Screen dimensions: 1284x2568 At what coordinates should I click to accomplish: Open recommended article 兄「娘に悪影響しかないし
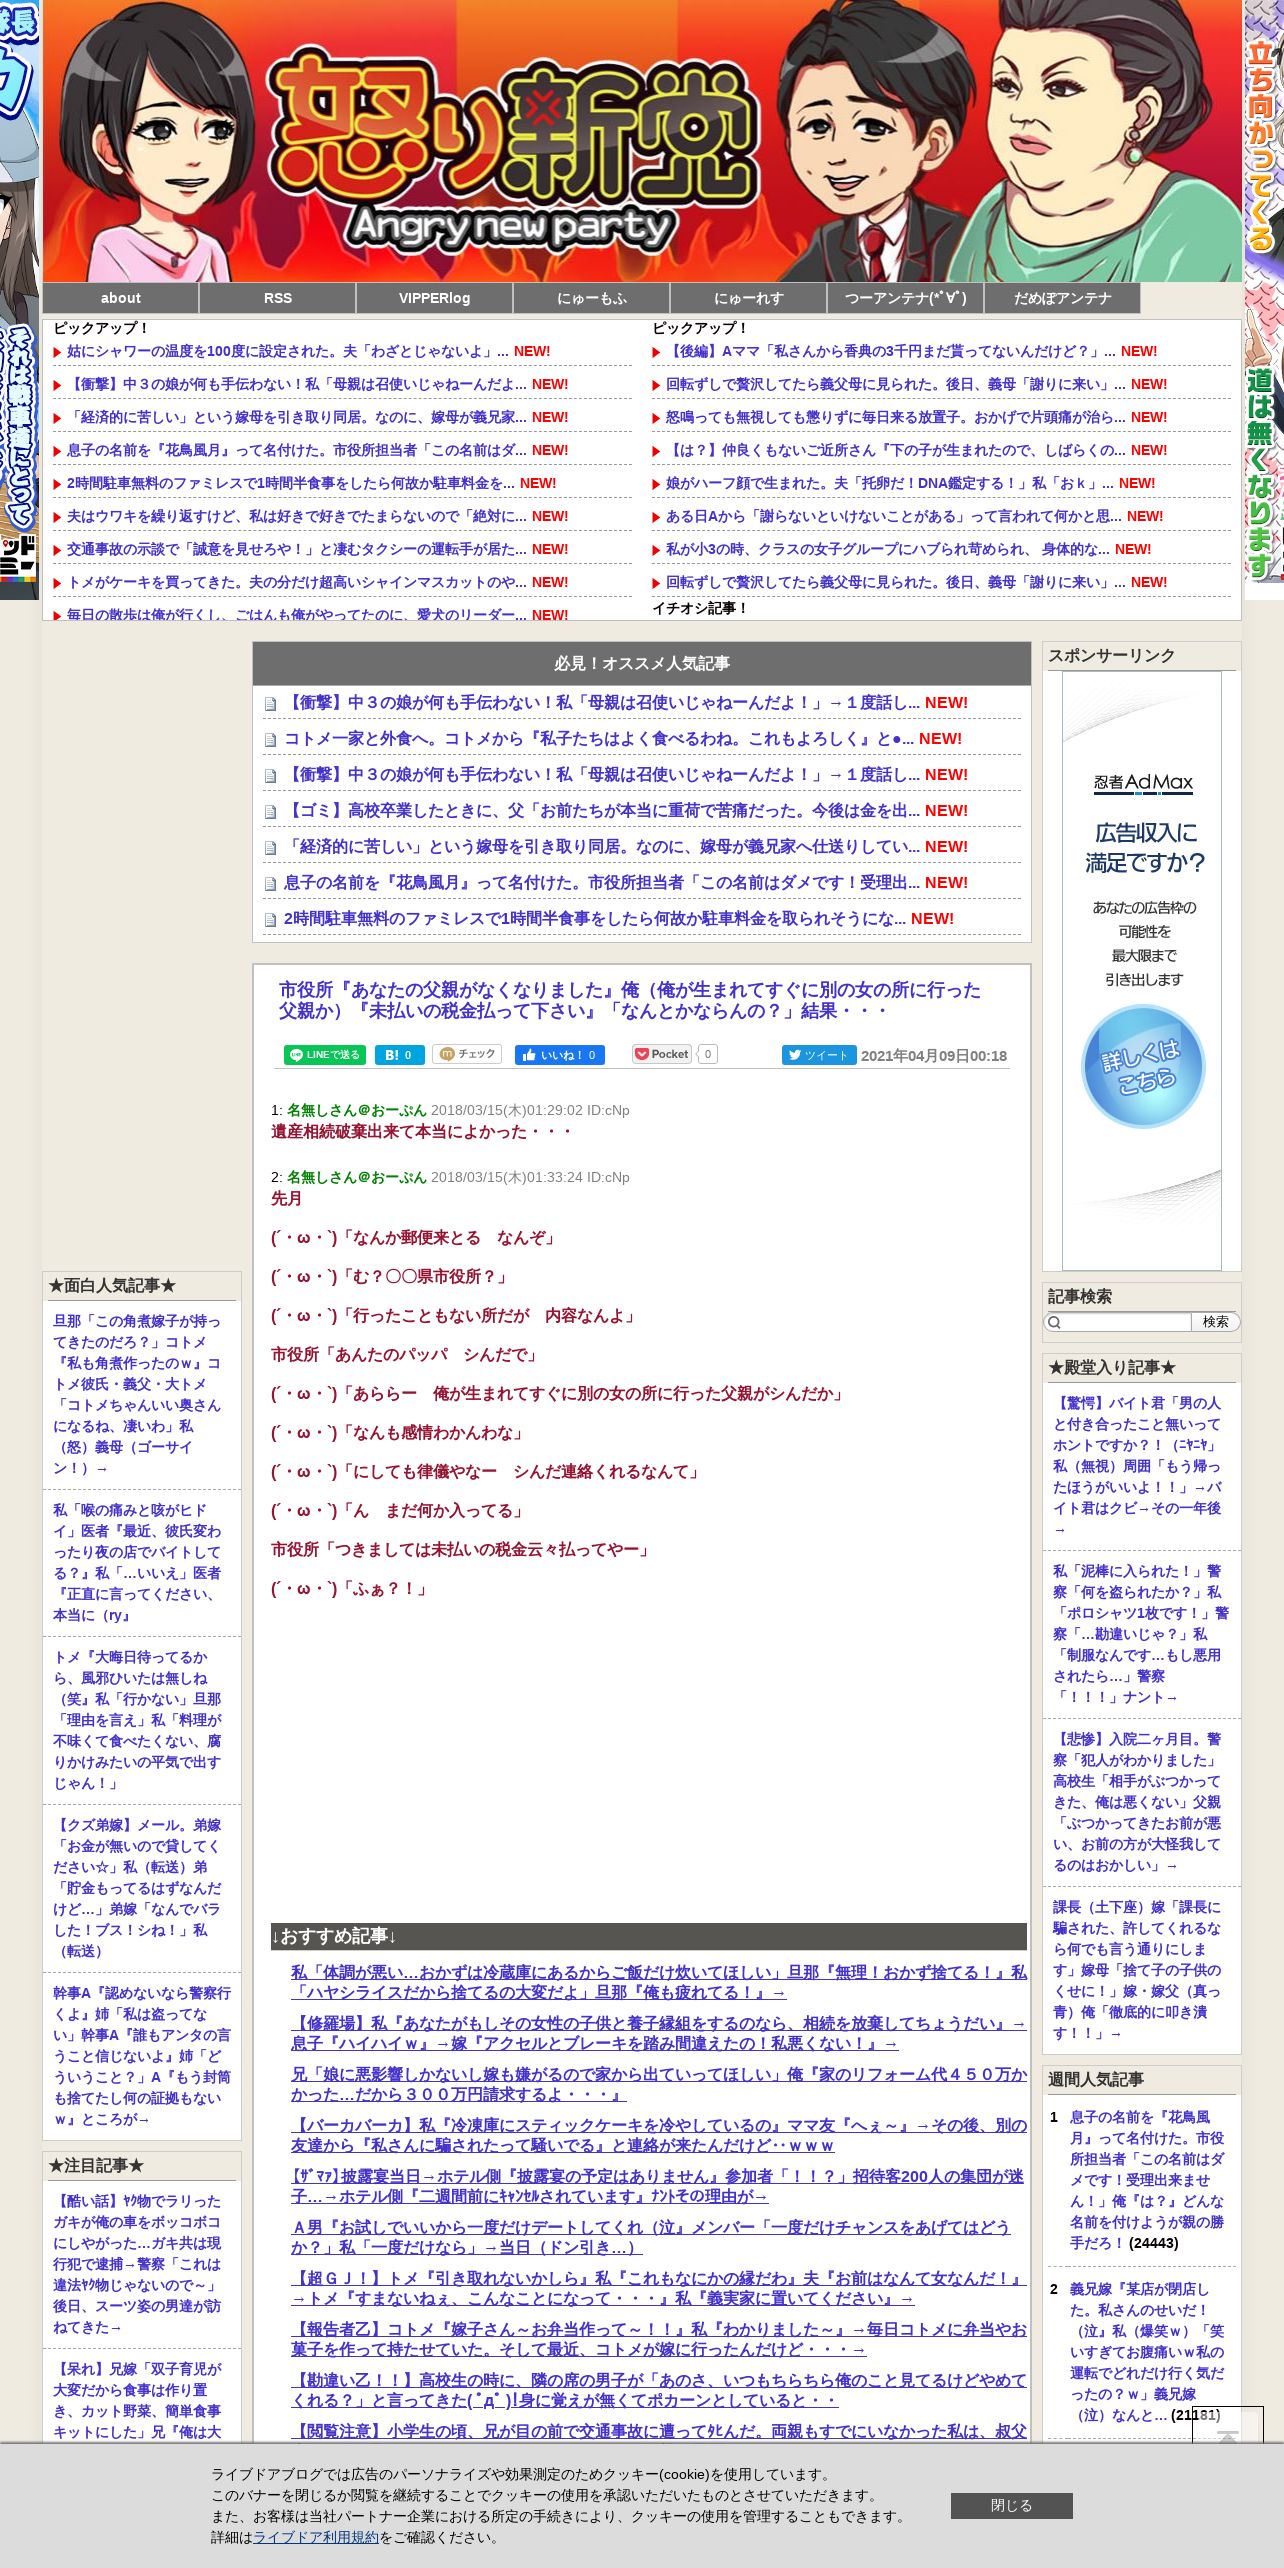coord(659,2084)
